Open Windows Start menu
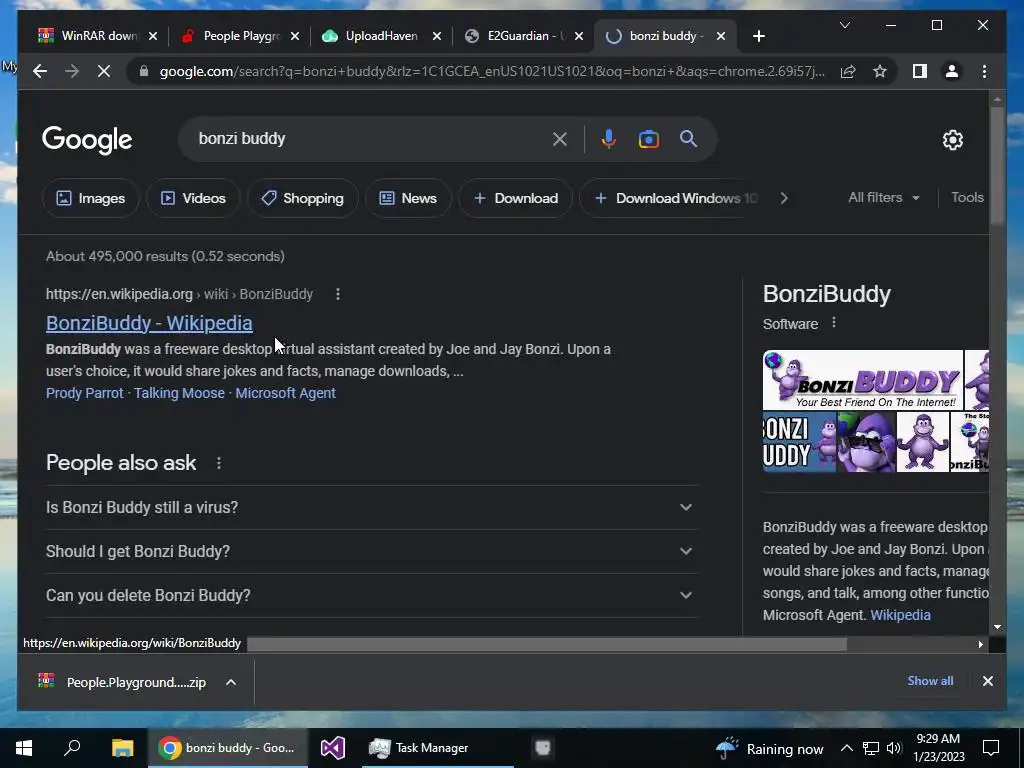The image size is (1024, 768). click(24, 748)
